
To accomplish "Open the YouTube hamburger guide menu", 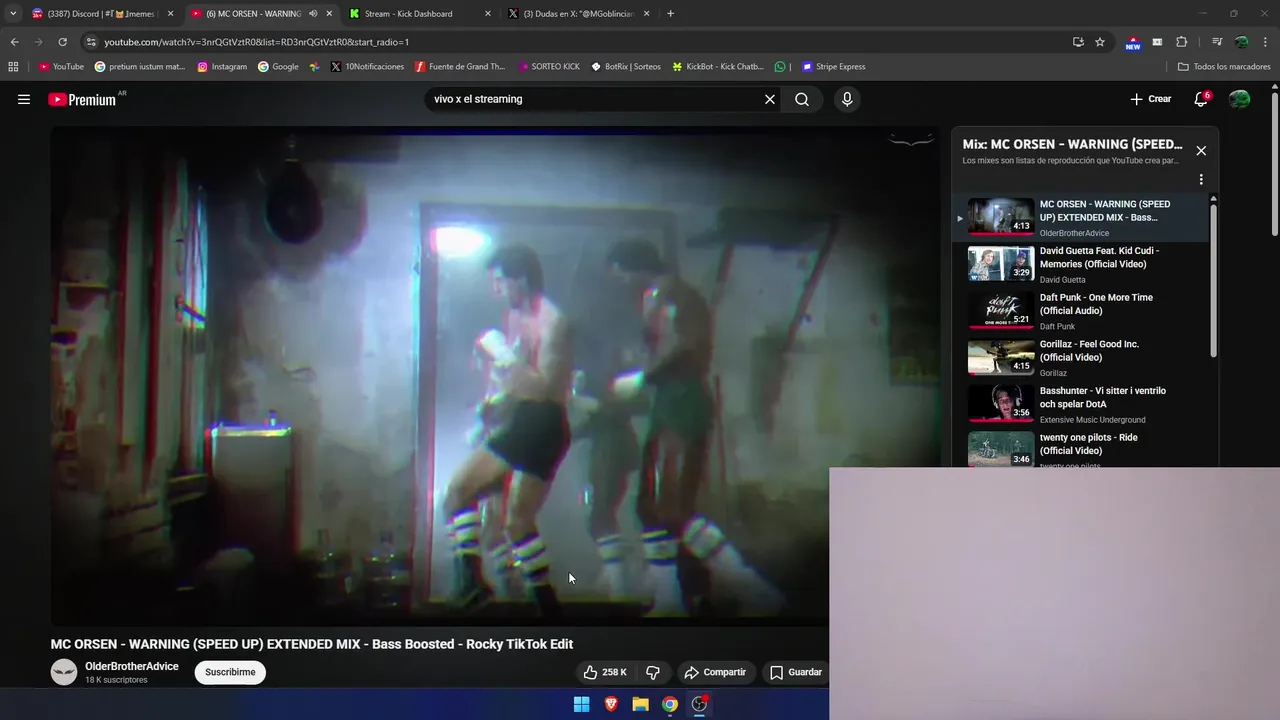I will tap(24, 99).
